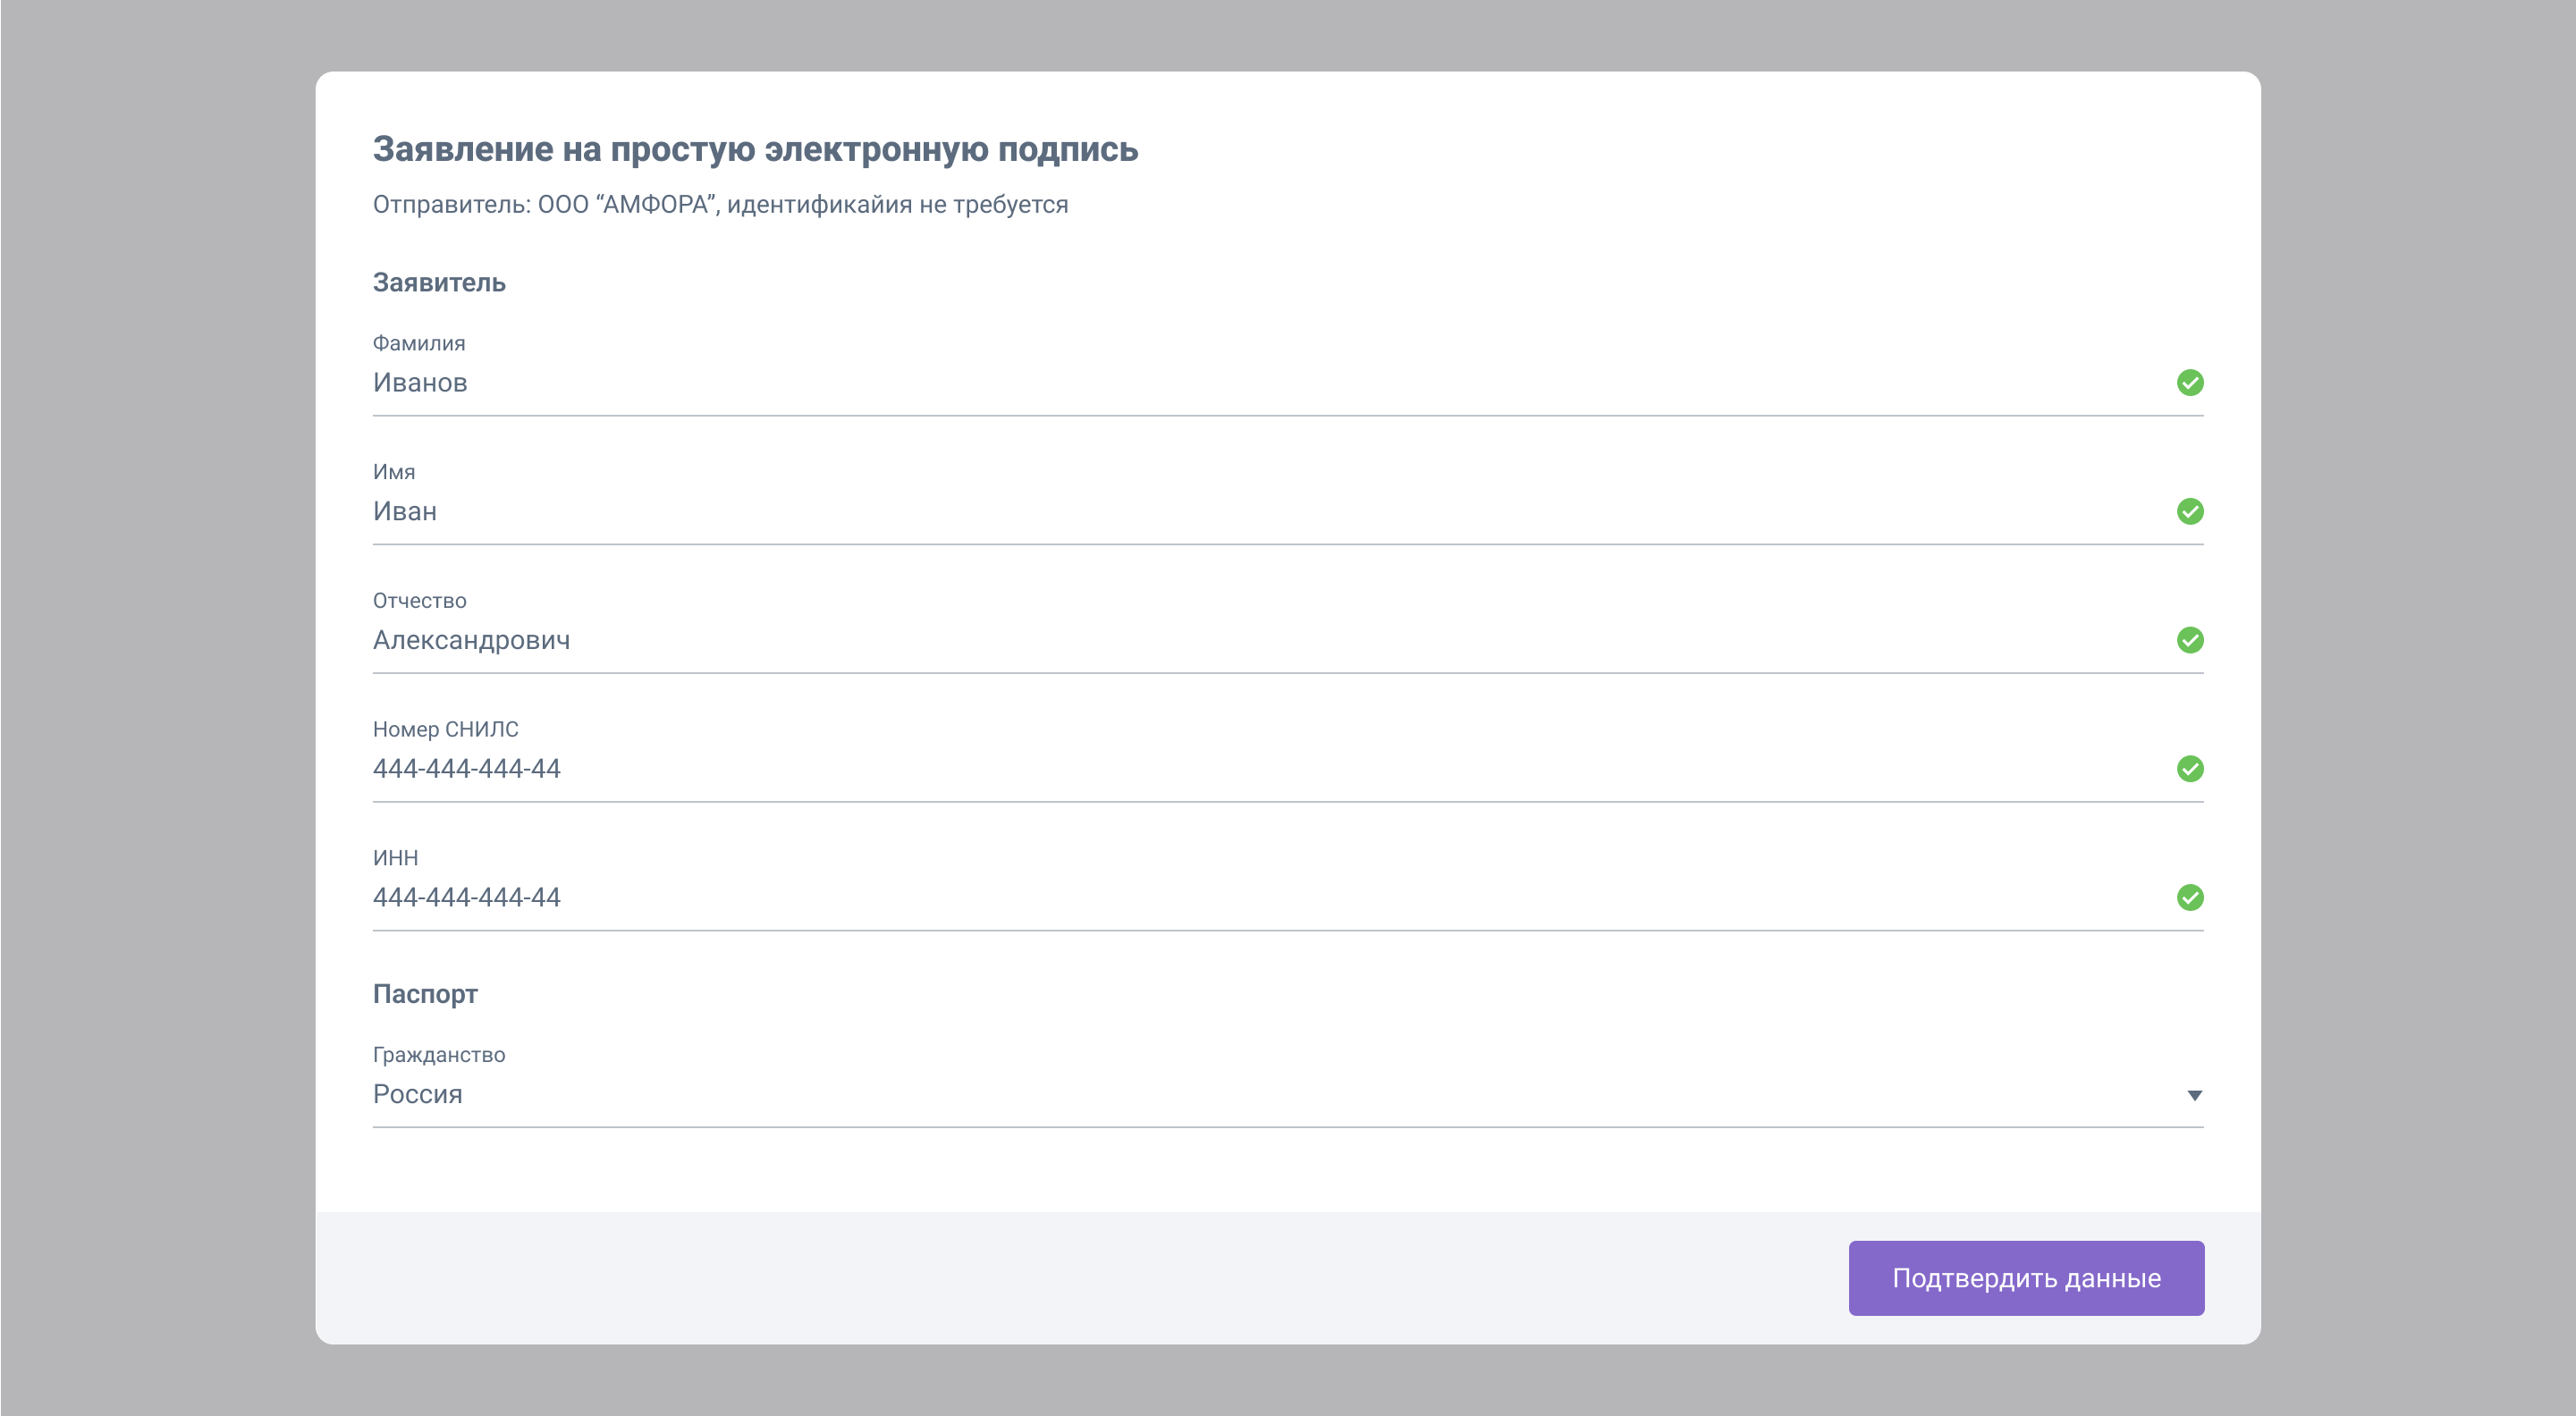Click the form title Заявление на простую электронную подпись
This screenshot has height=1416, width=2576.
click(x=755, y=149)
